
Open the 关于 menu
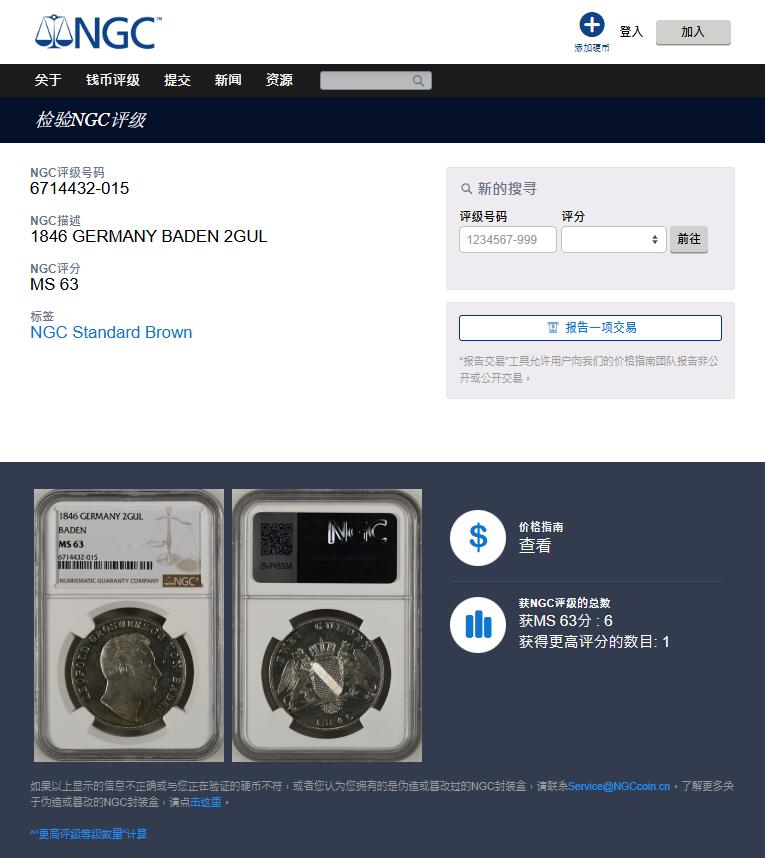click(48, 80)
